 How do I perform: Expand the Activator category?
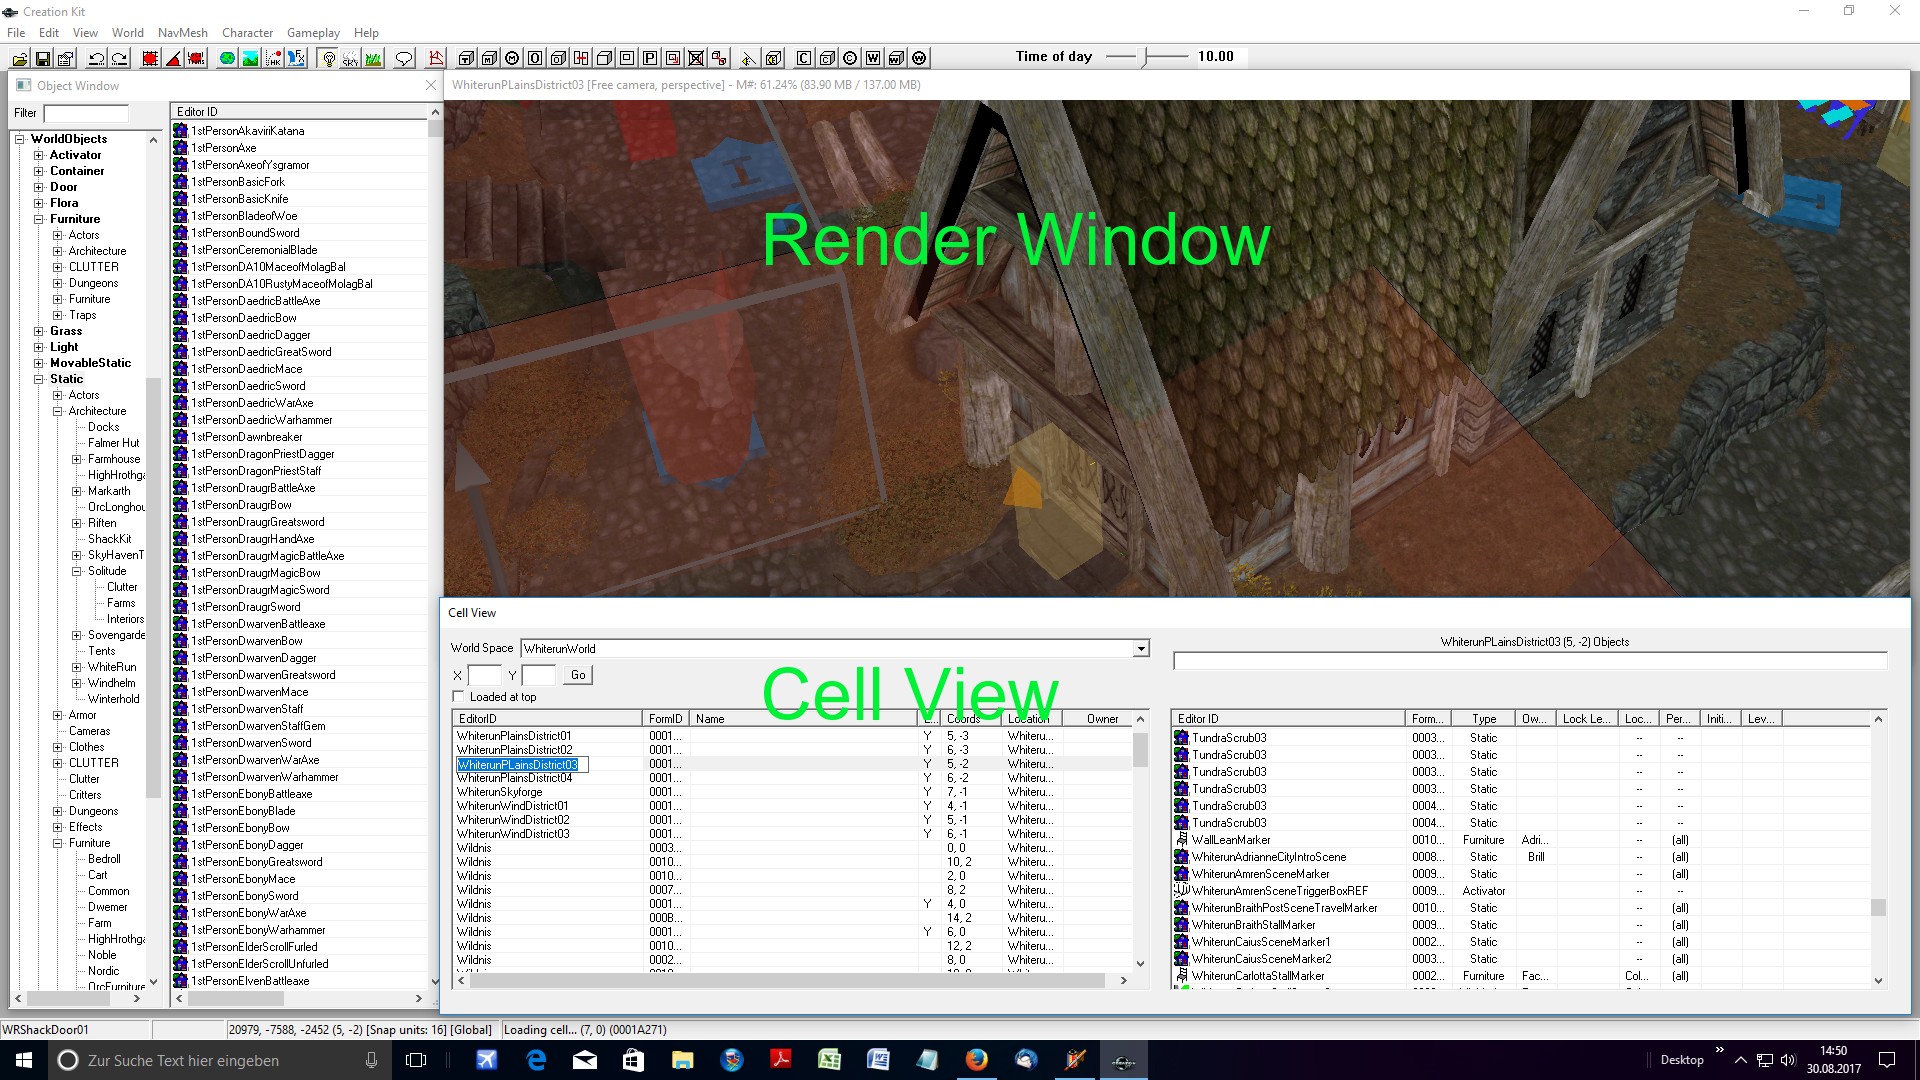[x=39, y=155]
